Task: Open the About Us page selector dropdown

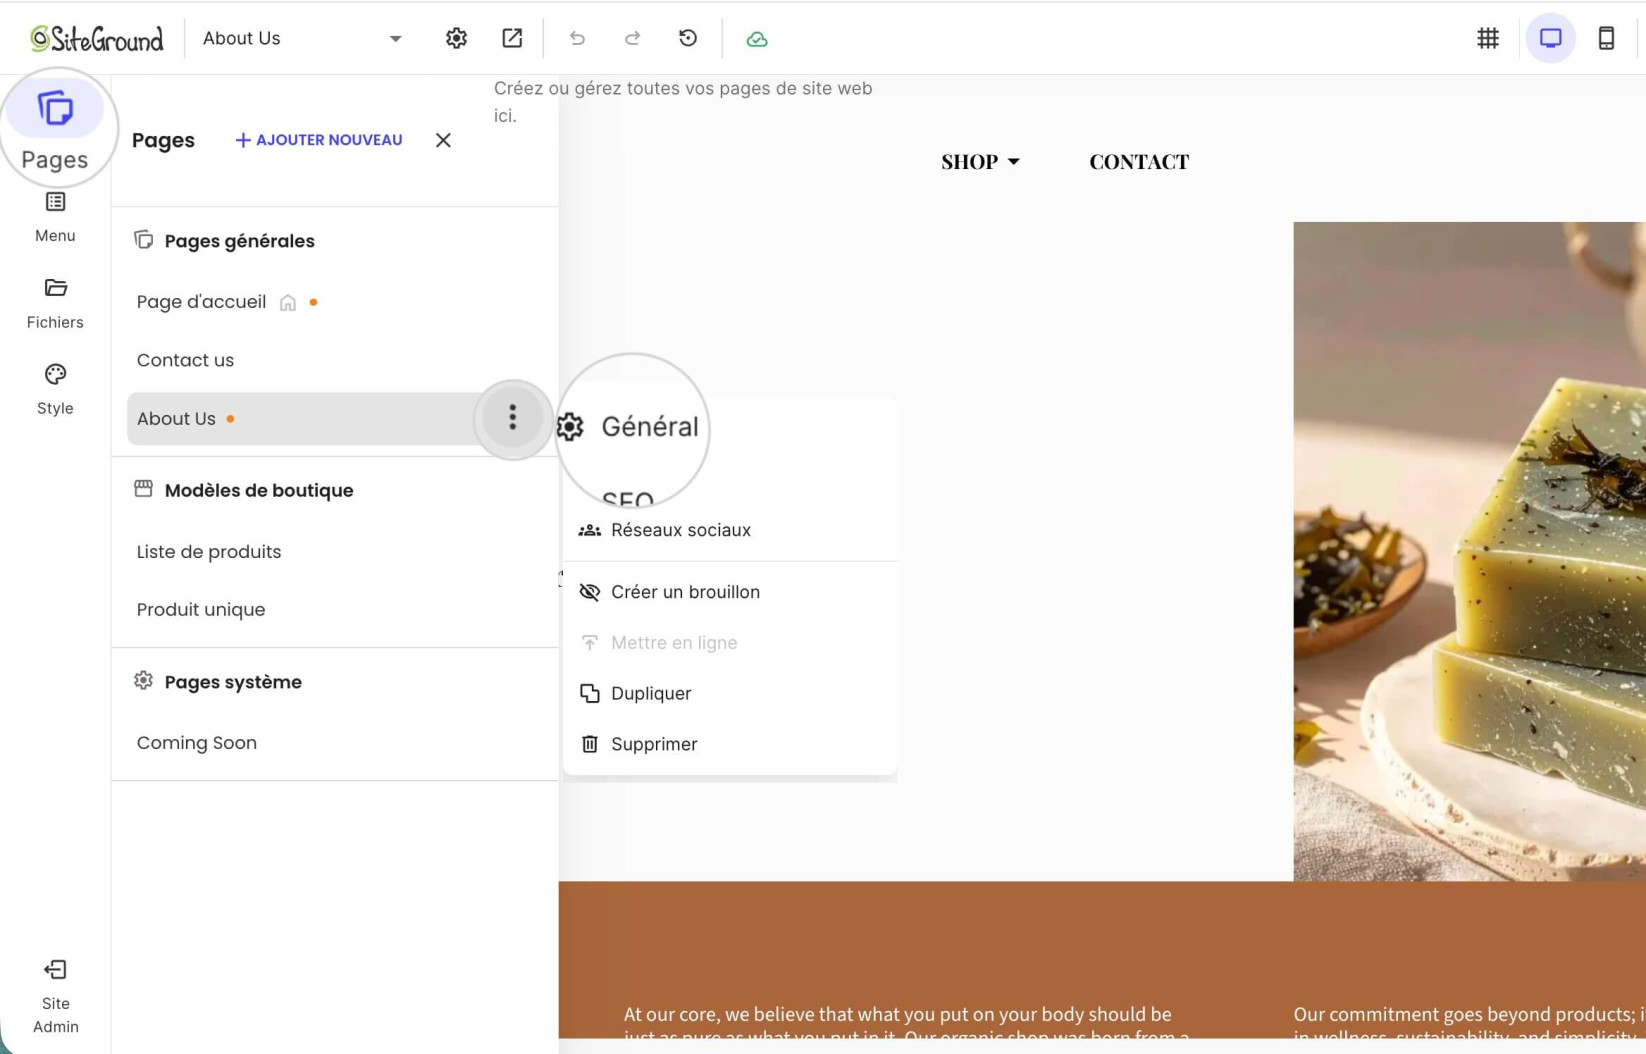Action: [x=302, y=38]
